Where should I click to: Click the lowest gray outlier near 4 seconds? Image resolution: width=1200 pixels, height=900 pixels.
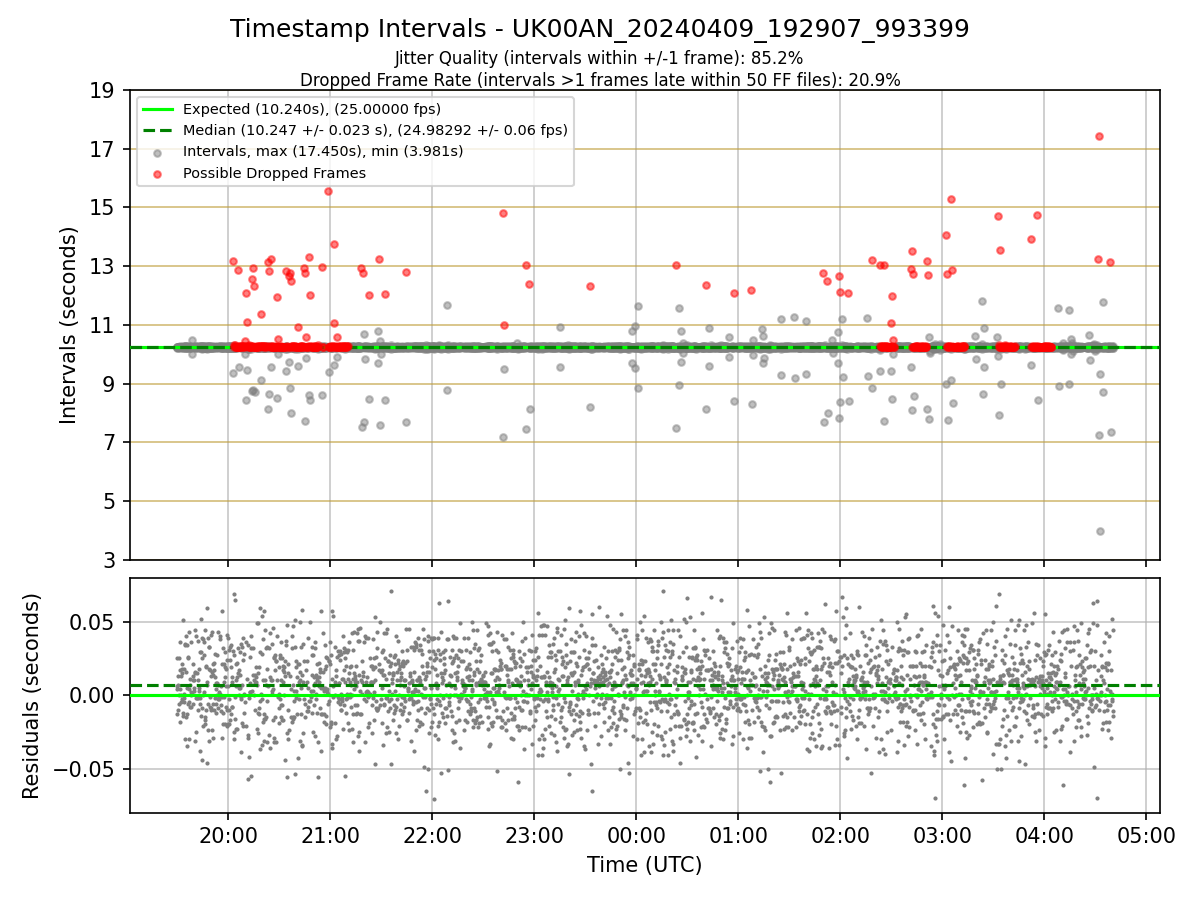(1100, 531)
